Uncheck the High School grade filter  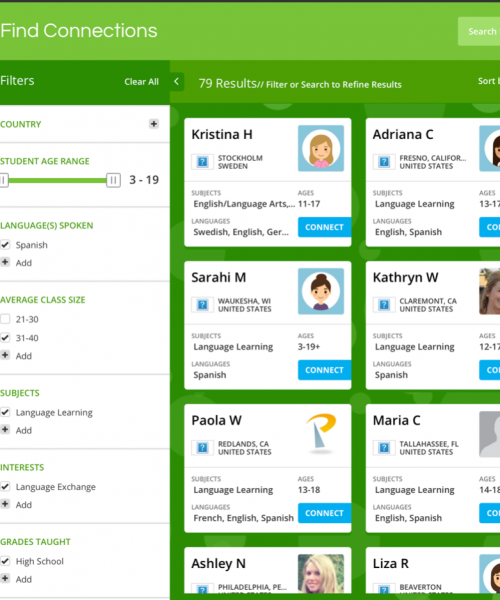coord(5,561)
